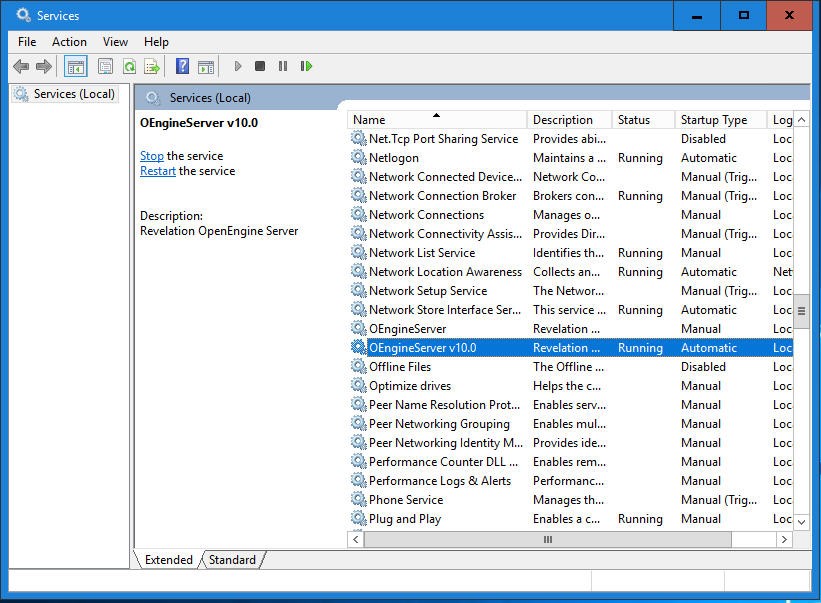The height and width of the screenshot is (603, 821).
Task: Click the Back arrow toolbar icon
Action: (21, 66)
